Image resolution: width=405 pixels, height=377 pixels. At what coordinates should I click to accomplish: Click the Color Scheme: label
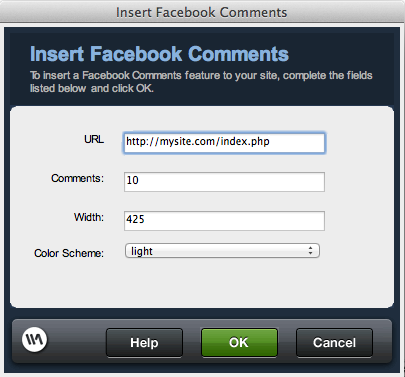(69, 253)
